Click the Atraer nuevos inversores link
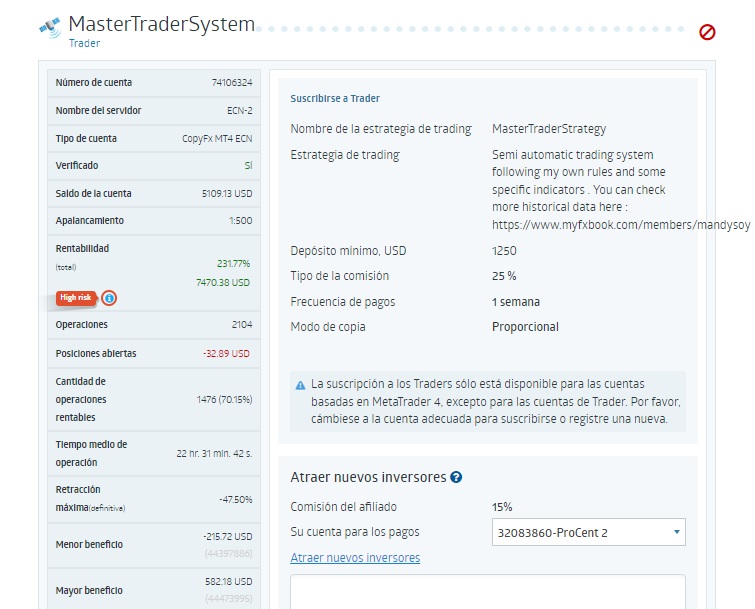This screenshot has height=609, width=755. tap(355, 557)
